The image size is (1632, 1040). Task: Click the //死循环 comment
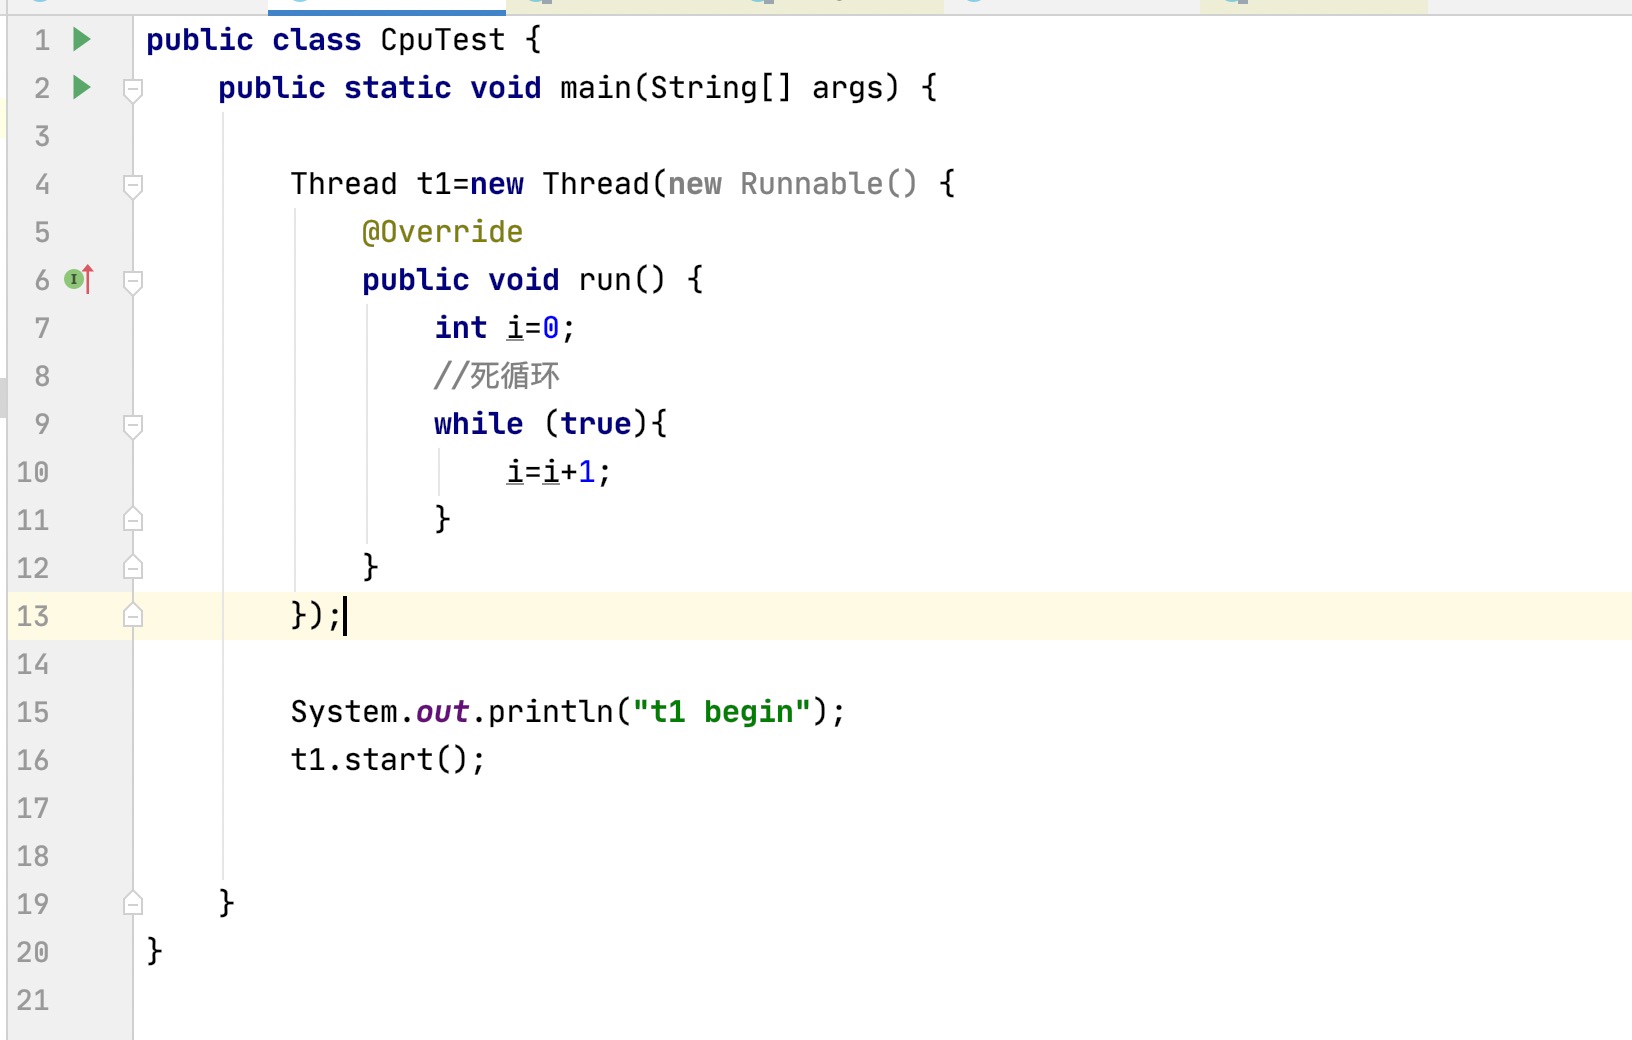click(497, 376)
